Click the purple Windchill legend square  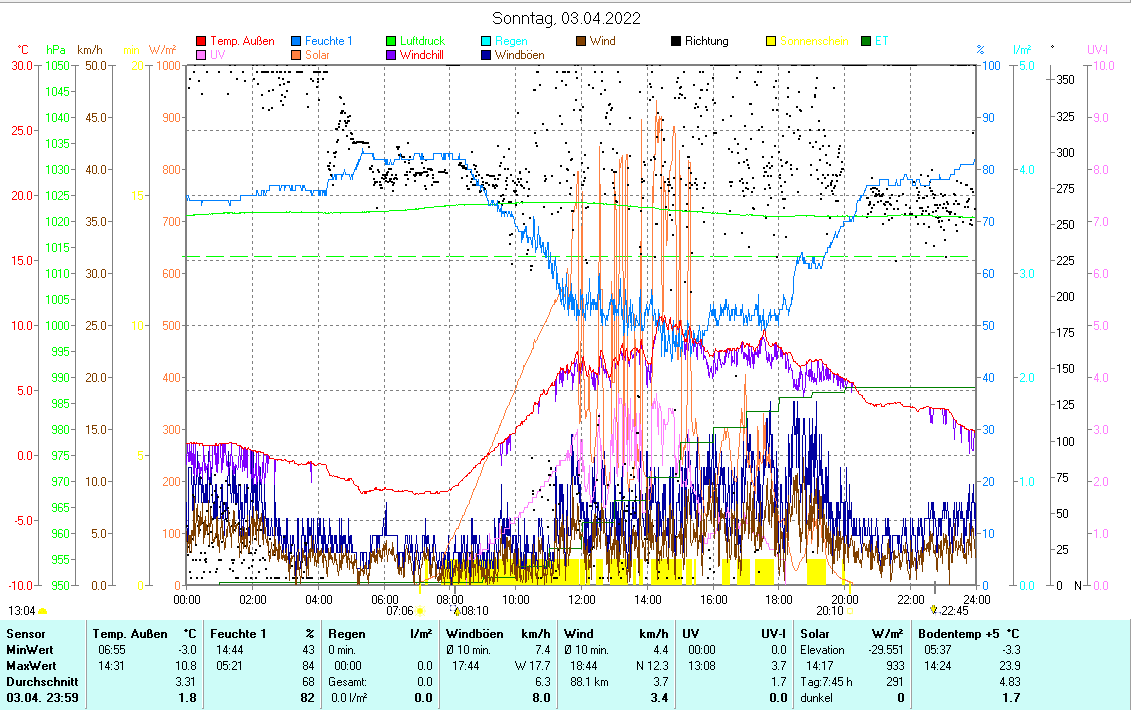pyautogui.click(x=392, y=56)
